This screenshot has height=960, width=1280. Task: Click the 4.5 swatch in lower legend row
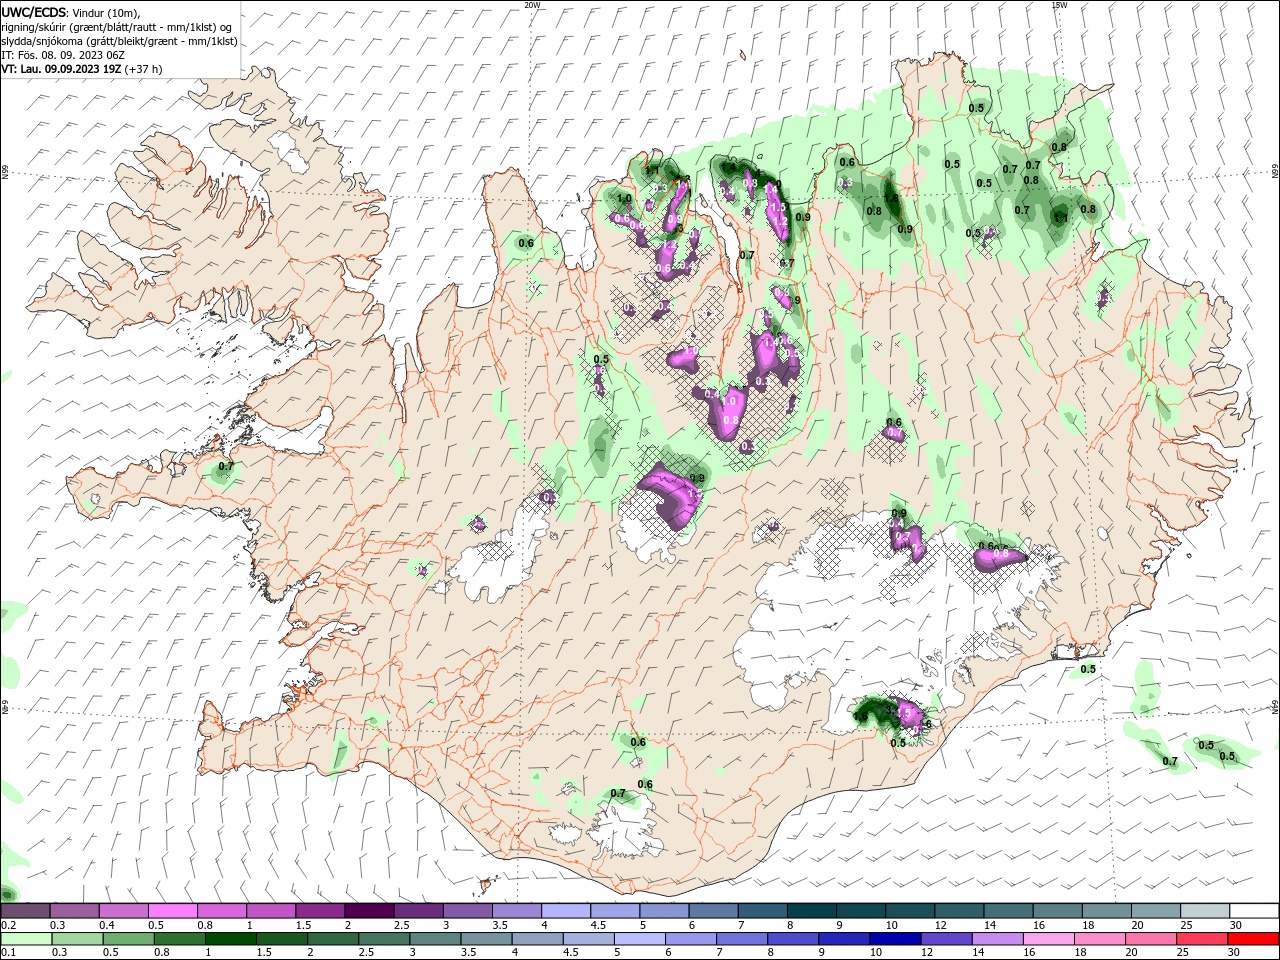coord(588,939)
